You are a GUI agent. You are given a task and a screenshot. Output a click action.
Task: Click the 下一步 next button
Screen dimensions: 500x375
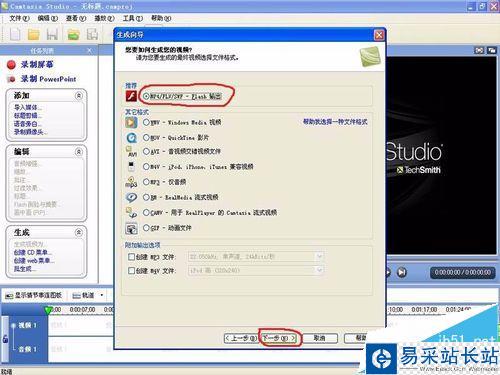point(279,338)
